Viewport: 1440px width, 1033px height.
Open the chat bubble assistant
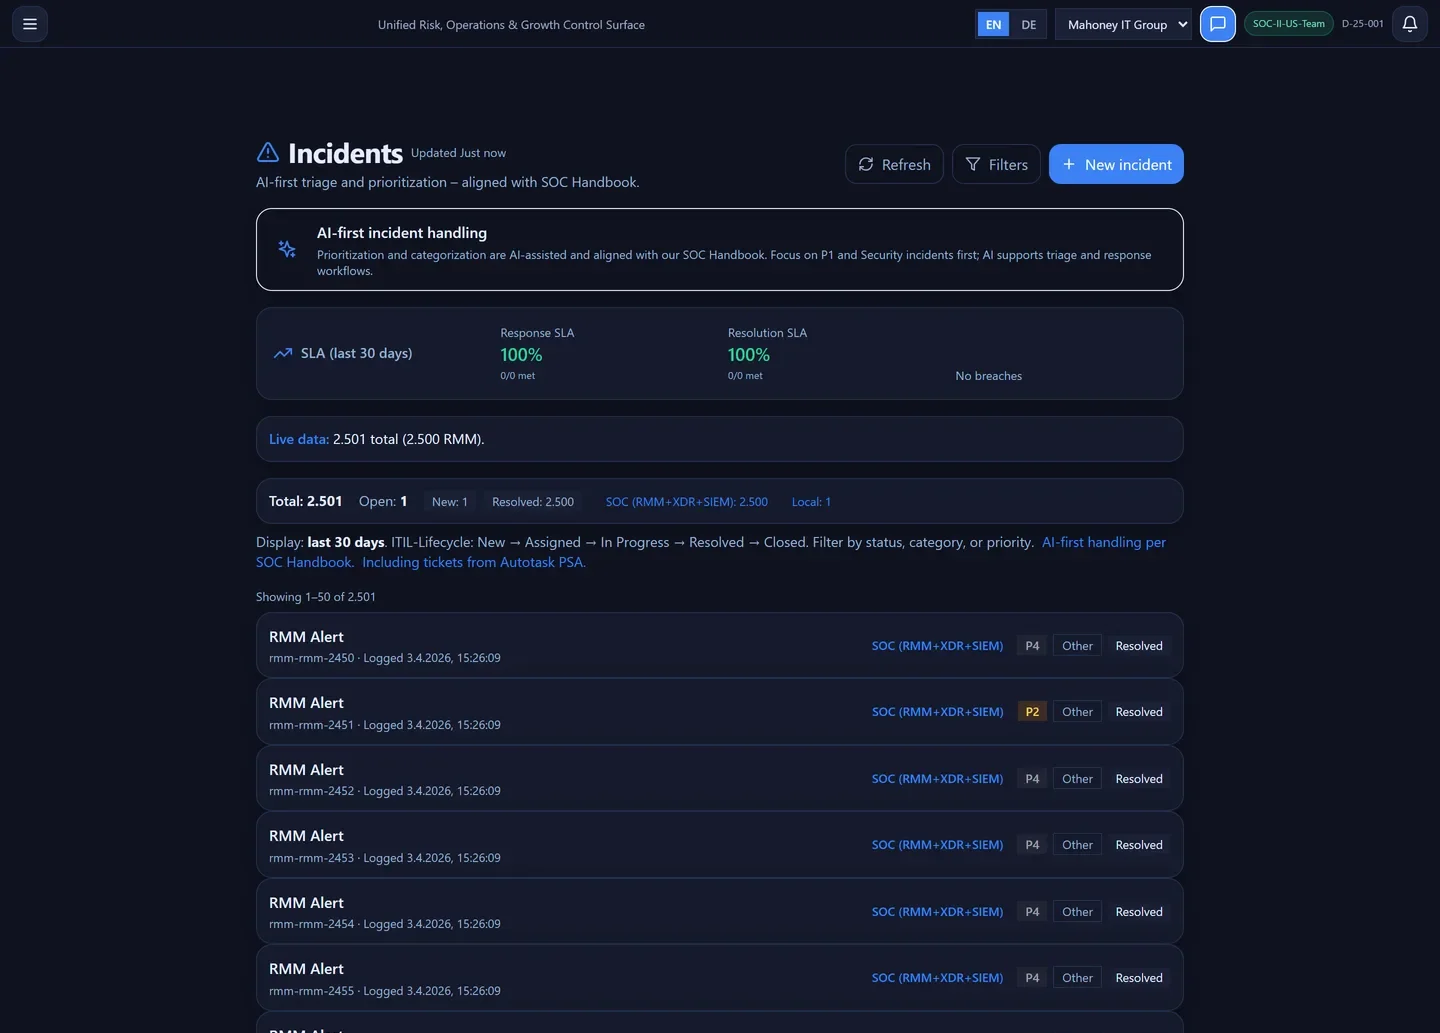(1217, 23)
